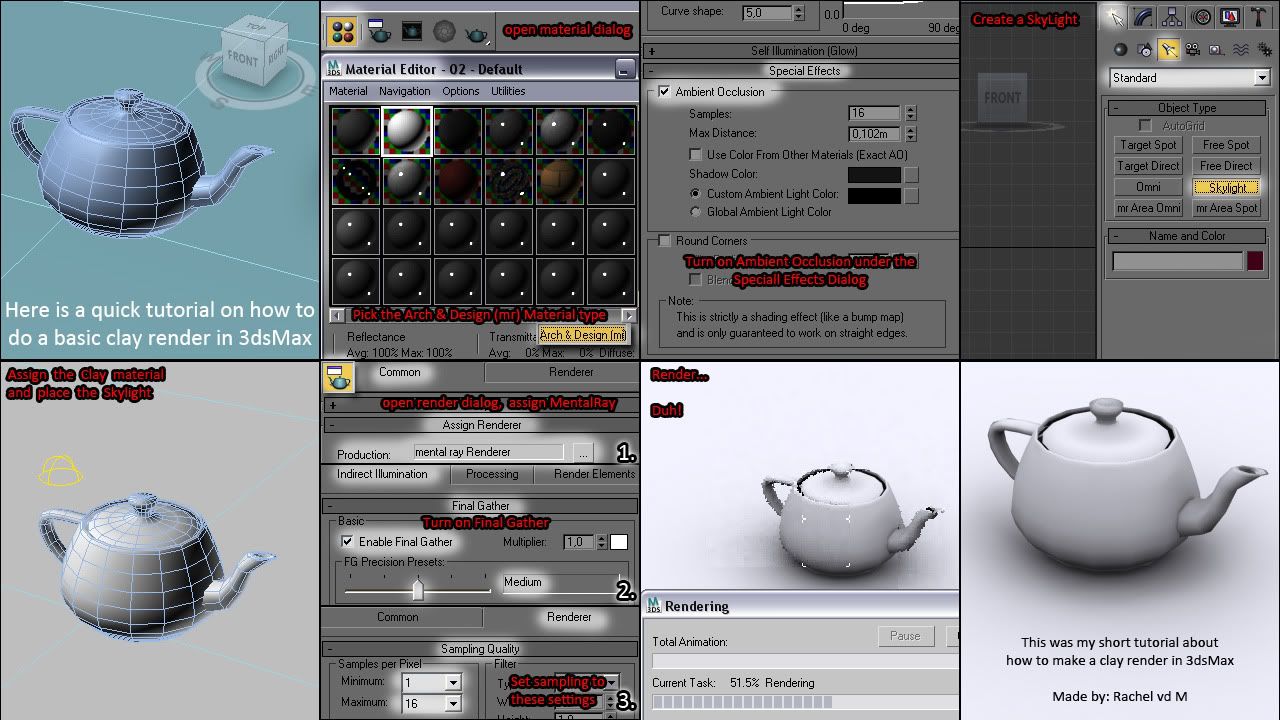Click the 3ds logo in Rendering dialog title
This screenshot has width=1280, height=720.
[x=654, y=606]
